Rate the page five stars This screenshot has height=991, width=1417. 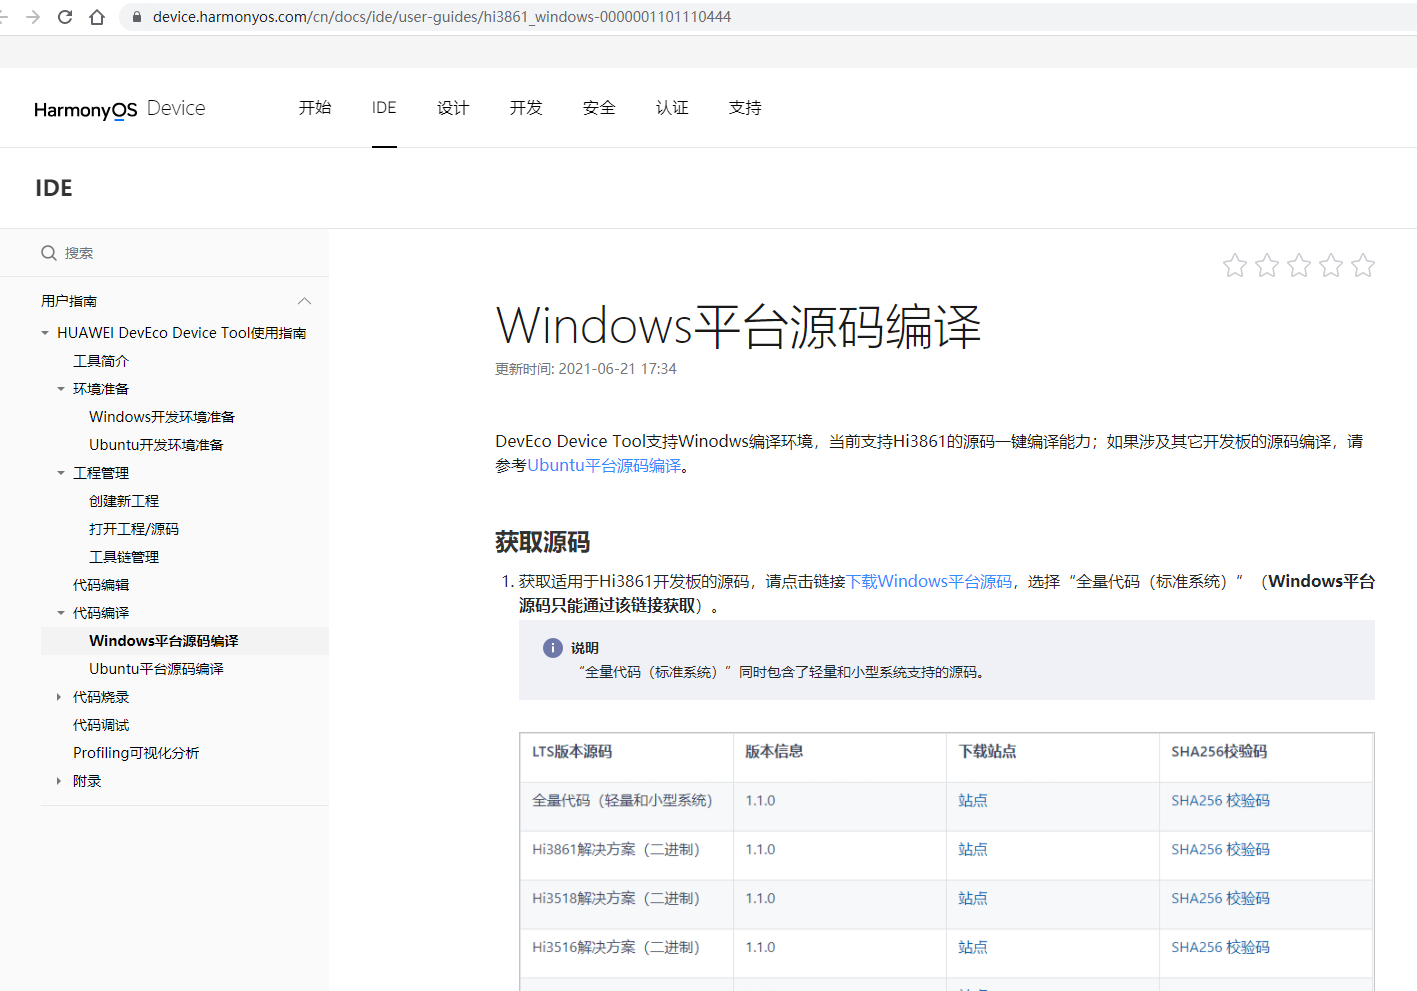coord(1363,265)
